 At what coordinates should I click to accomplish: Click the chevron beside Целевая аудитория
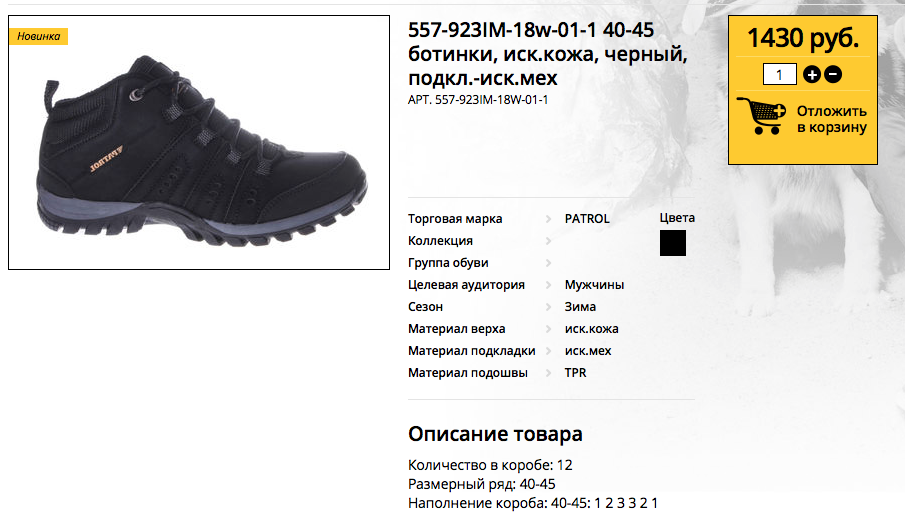click(x=548, y=285)
